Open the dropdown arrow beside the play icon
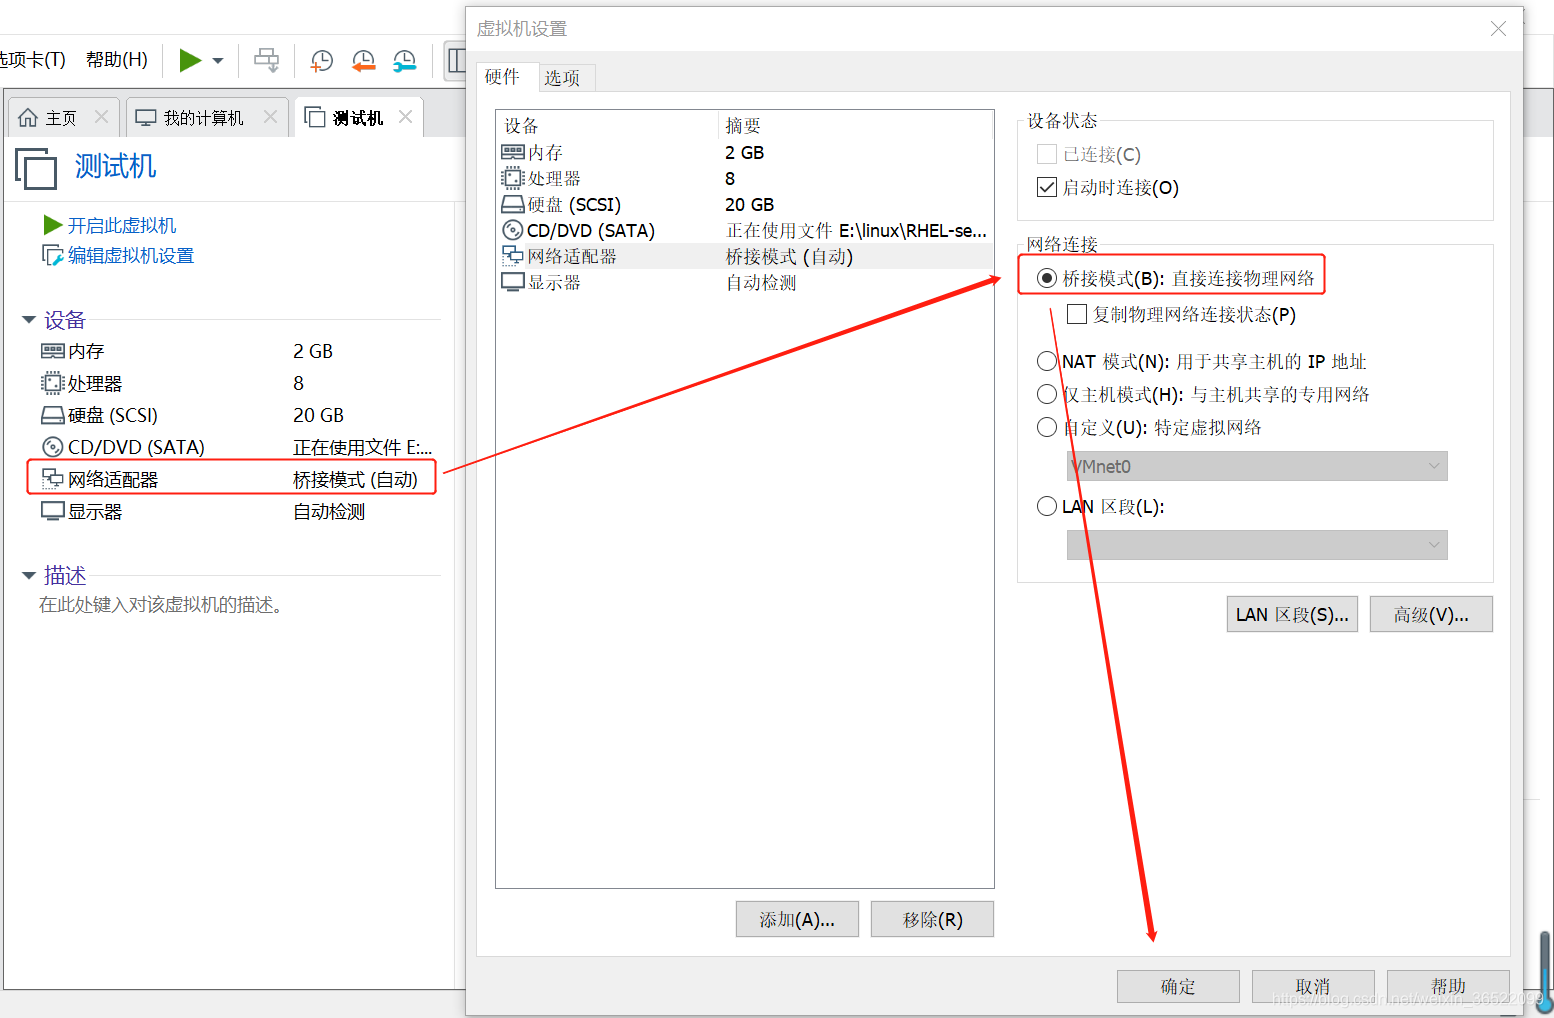The image size is (1554, 1018). point(218,61)
